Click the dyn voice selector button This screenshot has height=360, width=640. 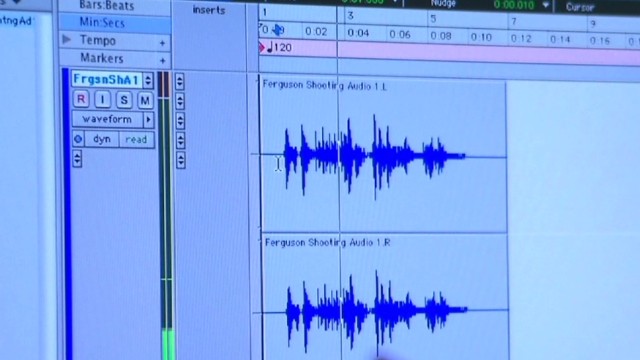click(x=102, y=139)
